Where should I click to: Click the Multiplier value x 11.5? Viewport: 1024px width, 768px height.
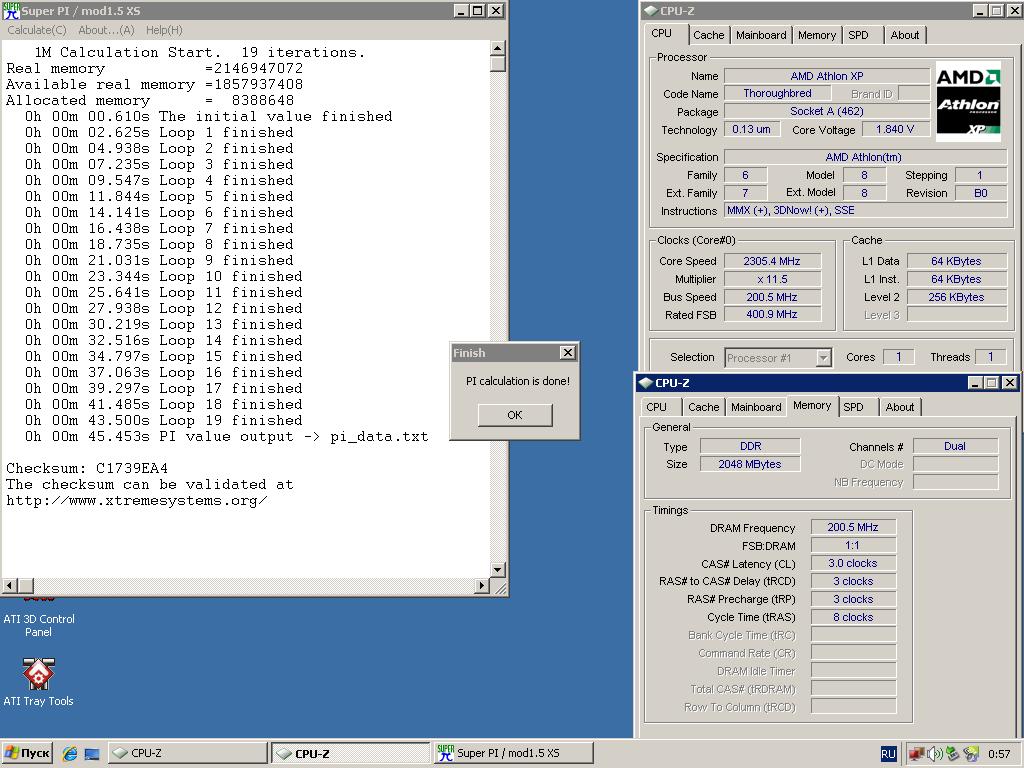coord(772,279)
